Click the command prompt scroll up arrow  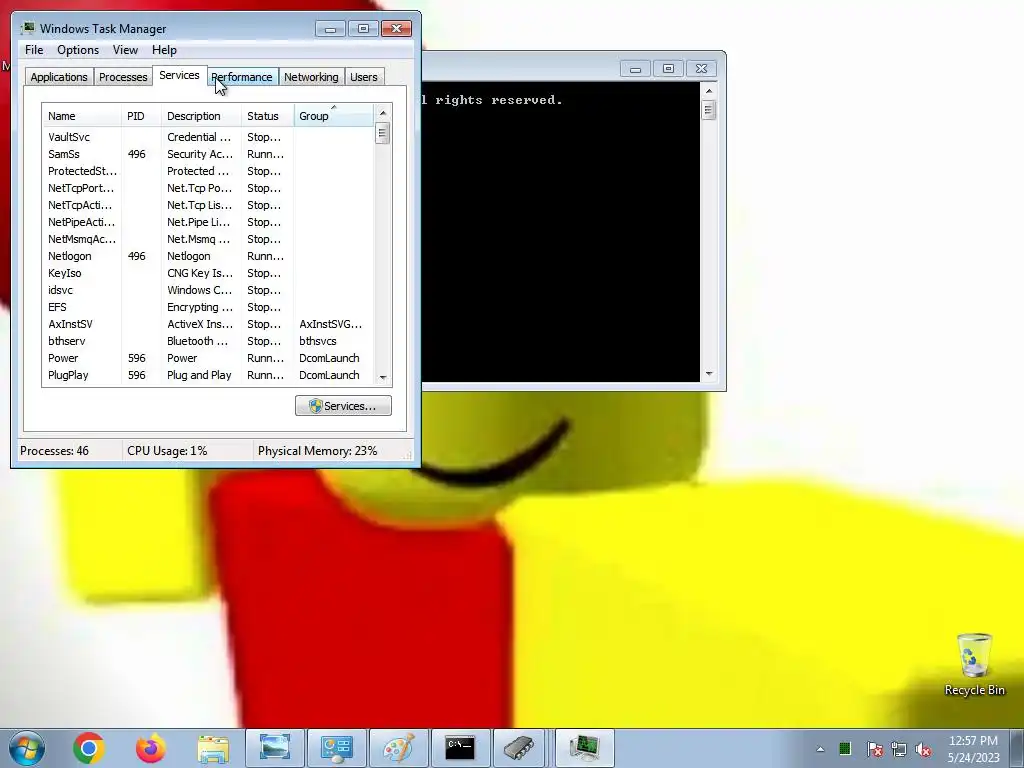coord(709,91)
